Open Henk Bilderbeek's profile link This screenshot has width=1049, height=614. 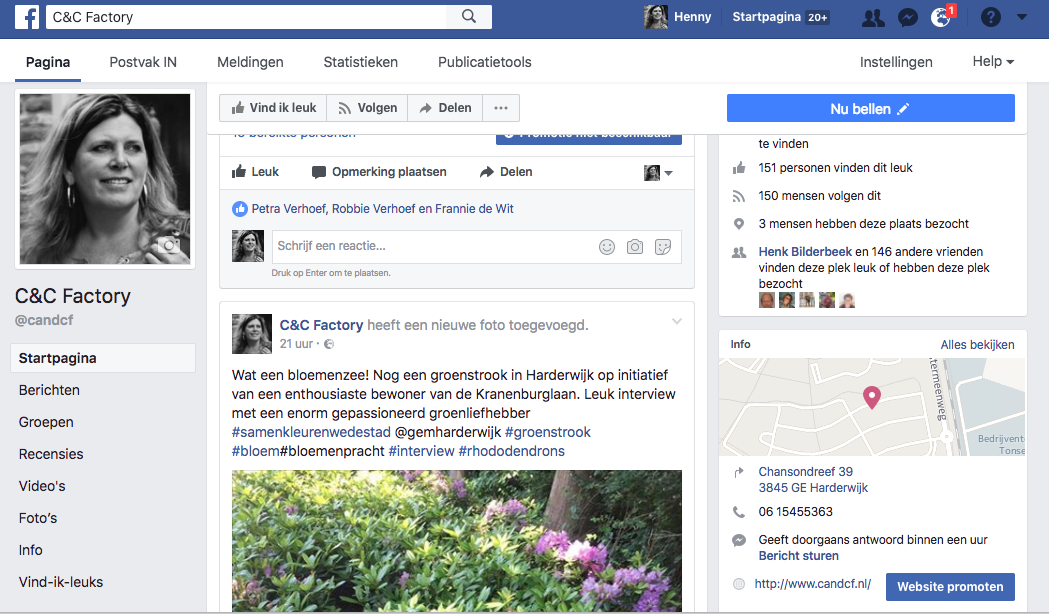pyautogui.click(x=805, y=251)
